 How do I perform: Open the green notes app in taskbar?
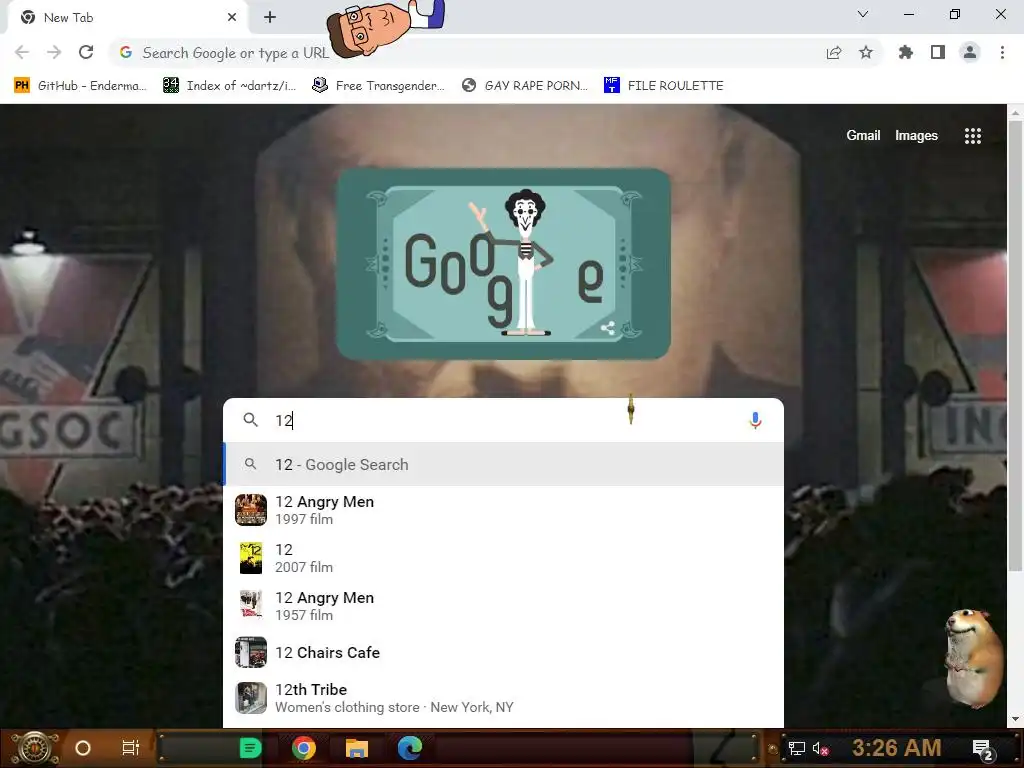coord(250,748)
